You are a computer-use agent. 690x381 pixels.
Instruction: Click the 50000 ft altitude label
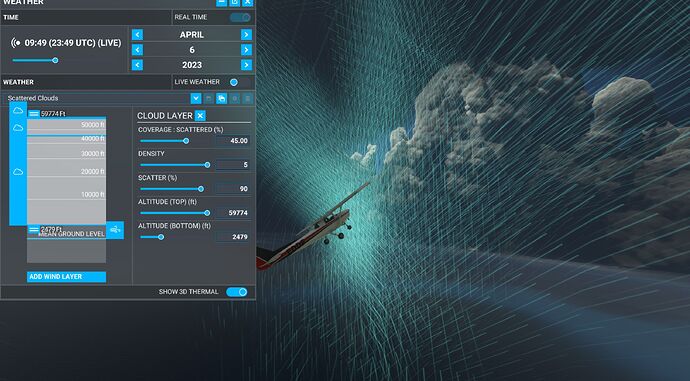tap(93, 125)
